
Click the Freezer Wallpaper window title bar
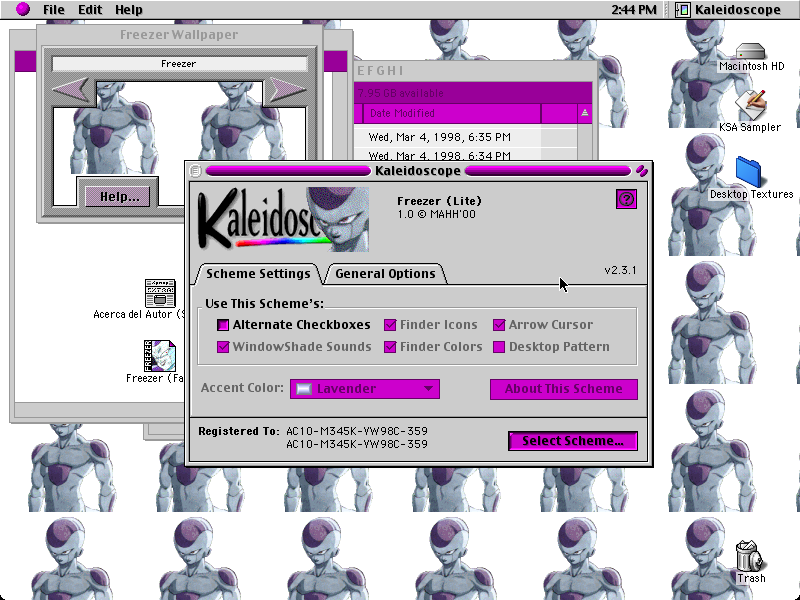pyautogui.click(x=179, y=35)
